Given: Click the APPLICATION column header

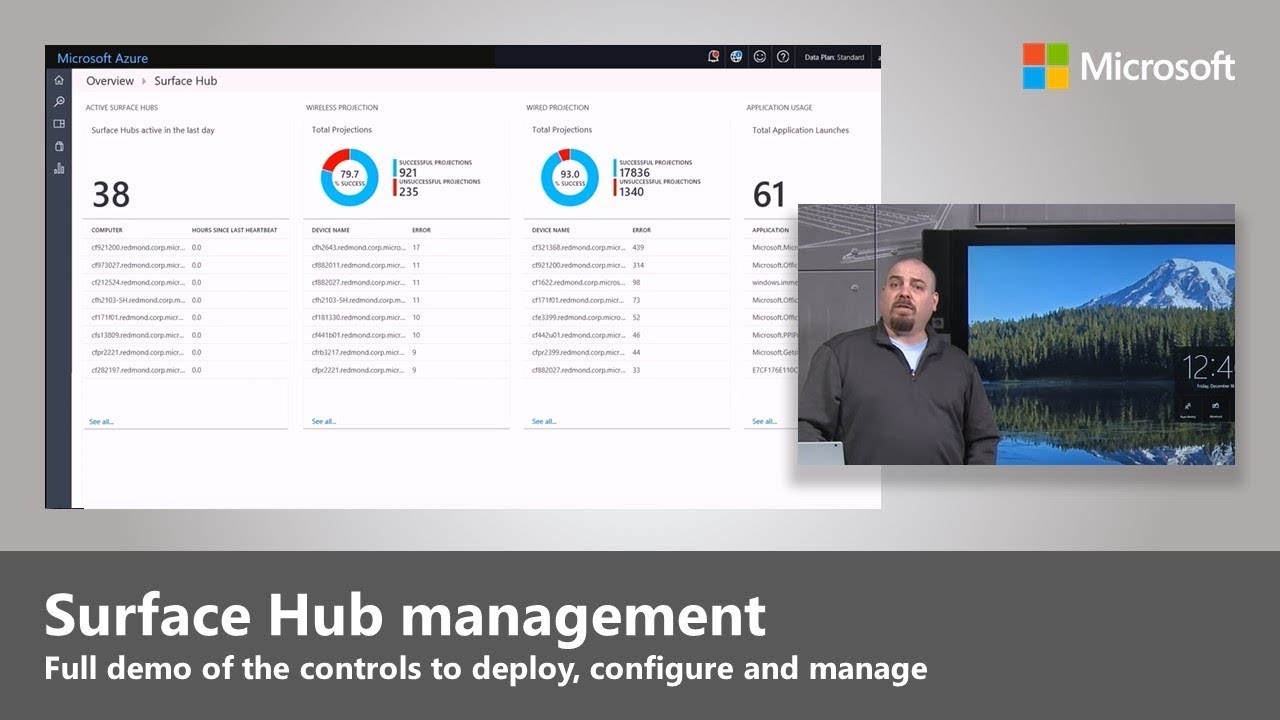Looking at the screenshot, I should (770, 230).
